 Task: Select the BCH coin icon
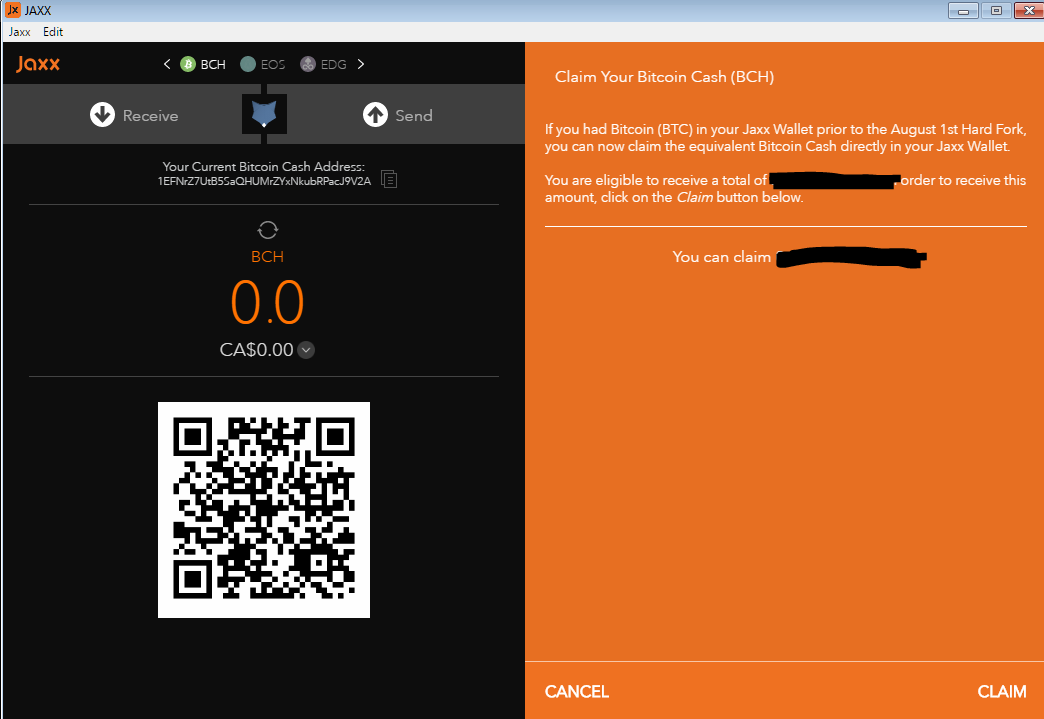click(x=188, y=64)
